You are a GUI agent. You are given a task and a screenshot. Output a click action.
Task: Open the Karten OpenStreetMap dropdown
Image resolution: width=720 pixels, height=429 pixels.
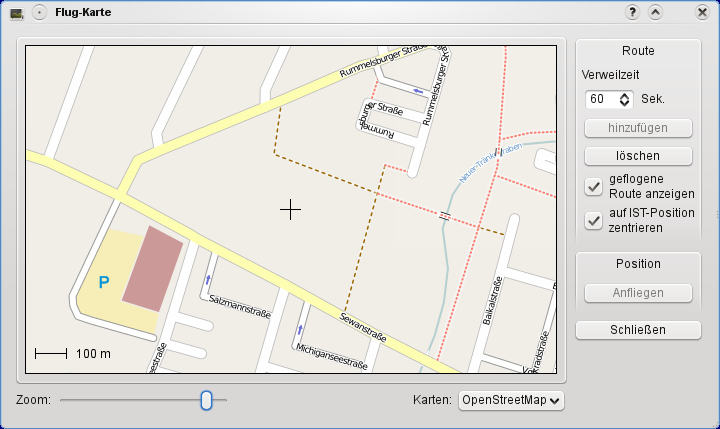tap(510, 400)
